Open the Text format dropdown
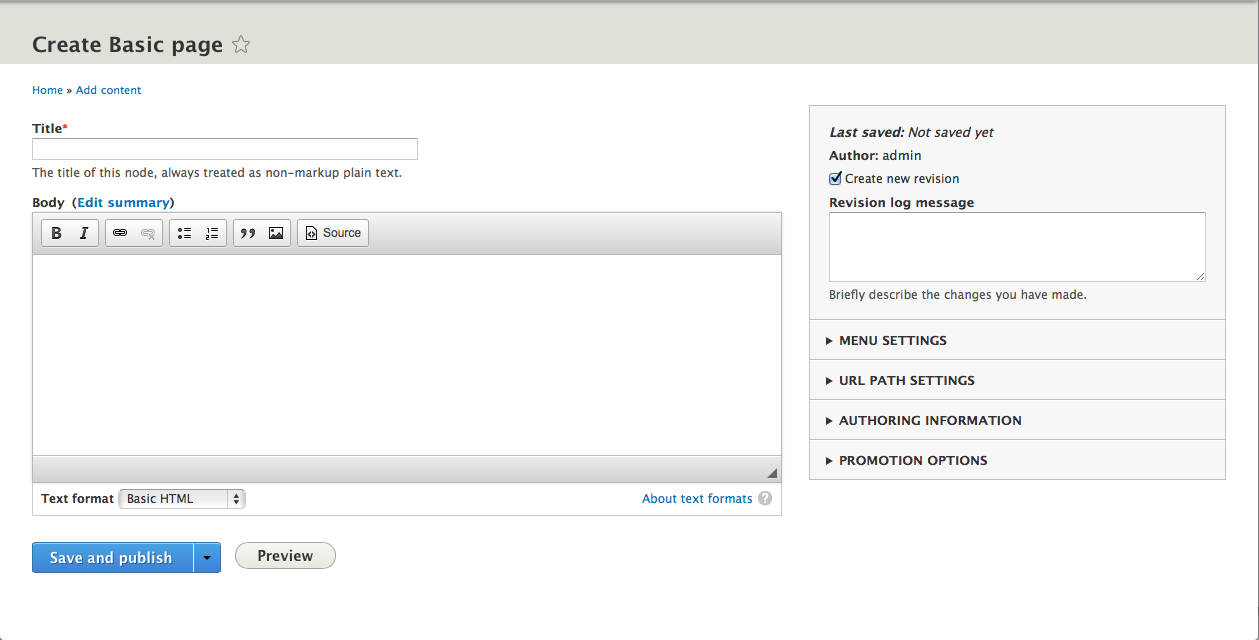This screenshot has width=1259, height=640. [x=181, y=498]
